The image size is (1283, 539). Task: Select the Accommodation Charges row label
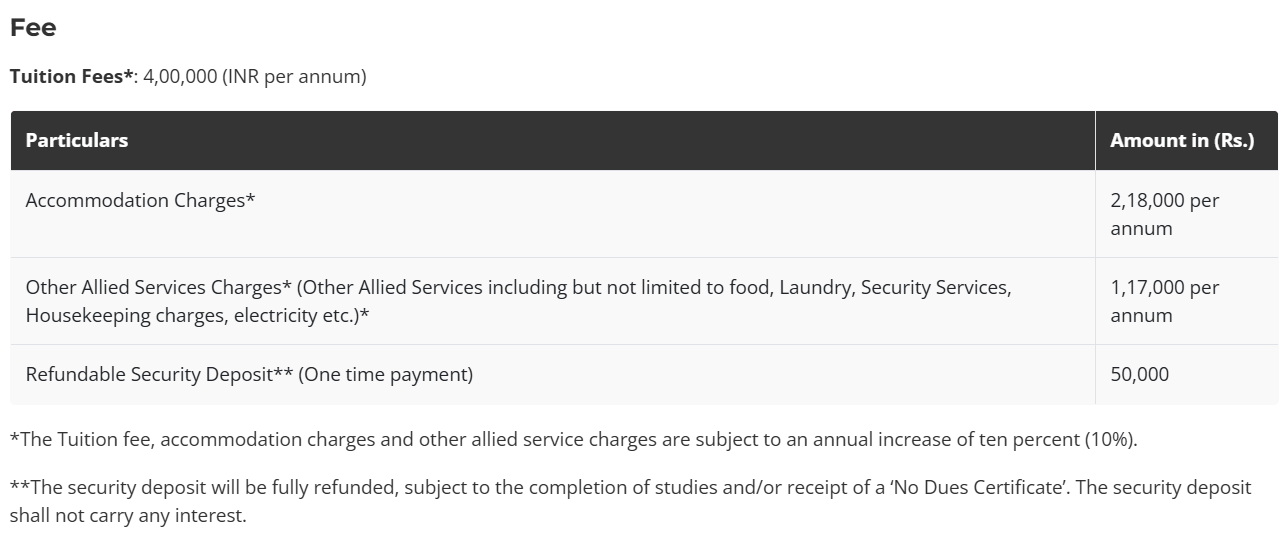coord(140,200)
